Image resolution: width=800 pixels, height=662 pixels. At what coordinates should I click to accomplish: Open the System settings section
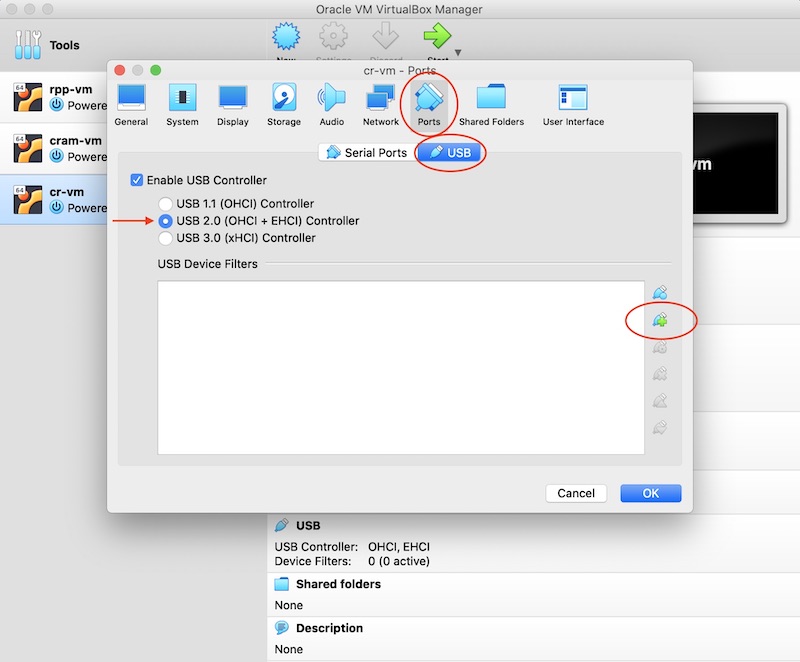click(x=182, y=105)
